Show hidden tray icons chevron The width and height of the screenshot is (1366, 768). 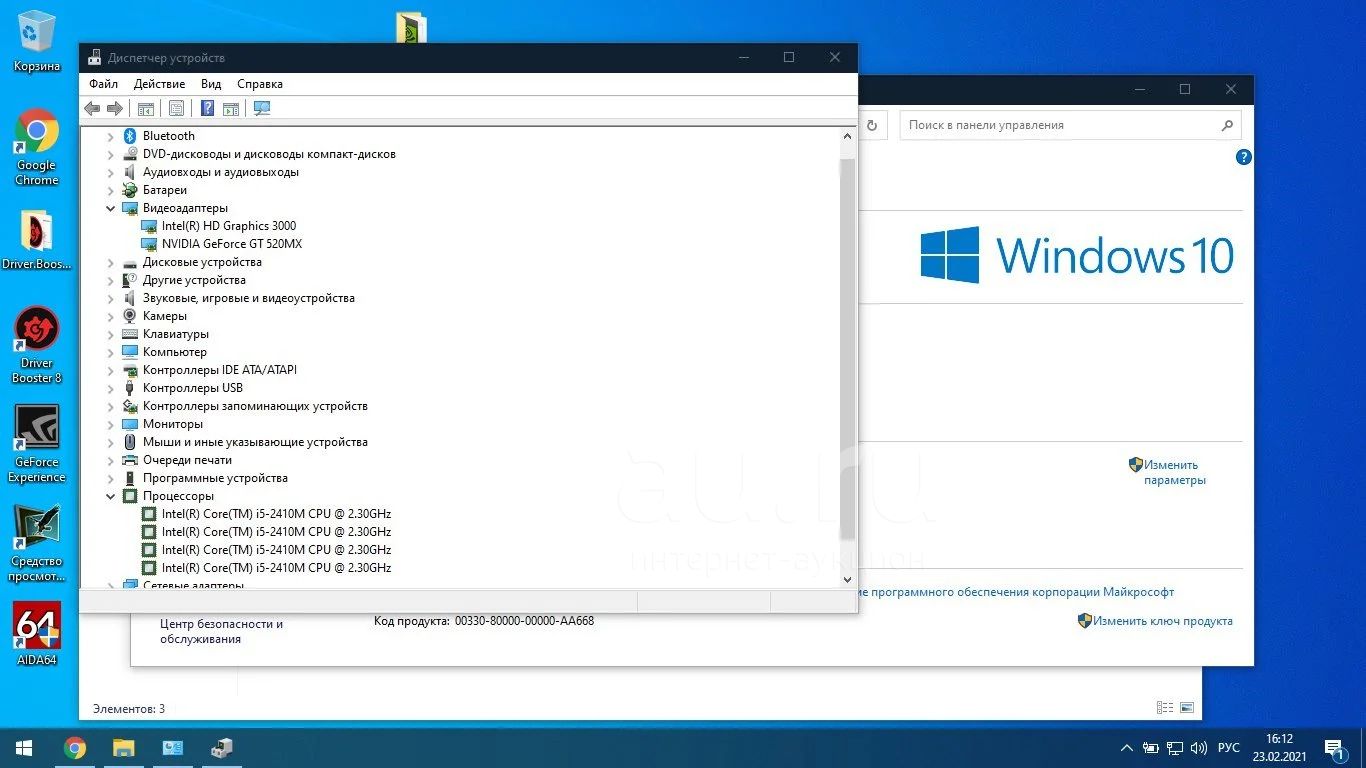click(x=1127, y=748)
